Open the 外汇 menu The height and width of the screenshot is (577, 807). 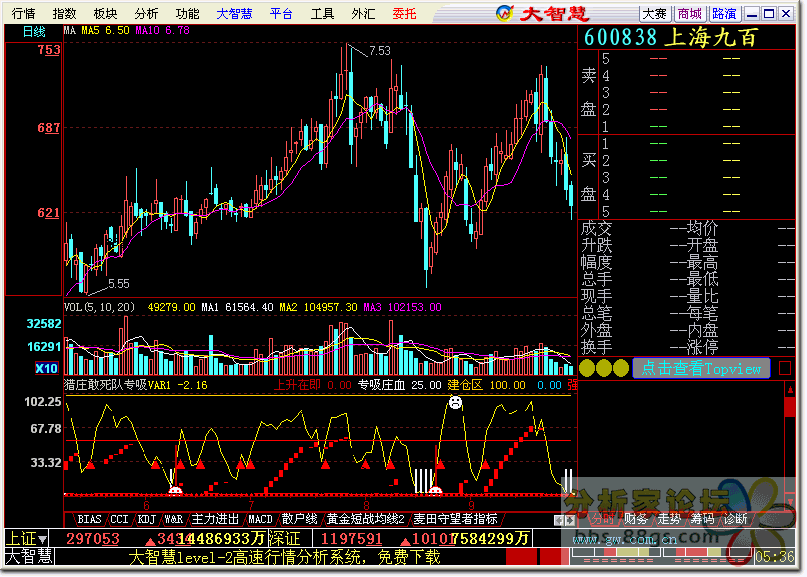click(363, 13)
